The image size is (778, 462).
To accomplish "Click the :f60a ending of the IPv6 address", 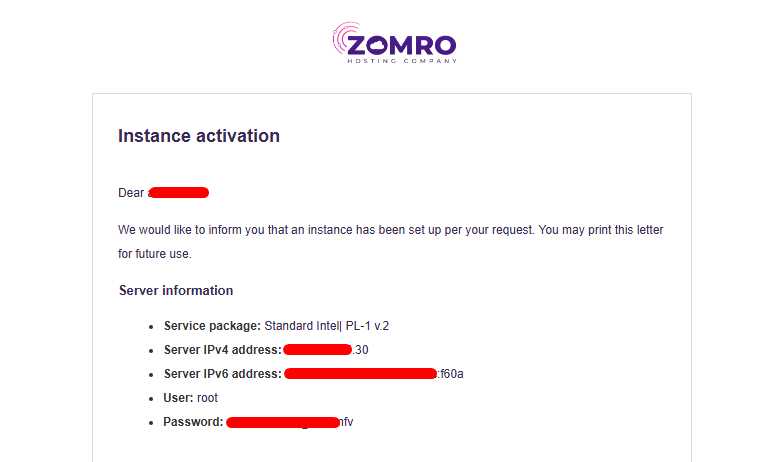I will coord(451,374).
